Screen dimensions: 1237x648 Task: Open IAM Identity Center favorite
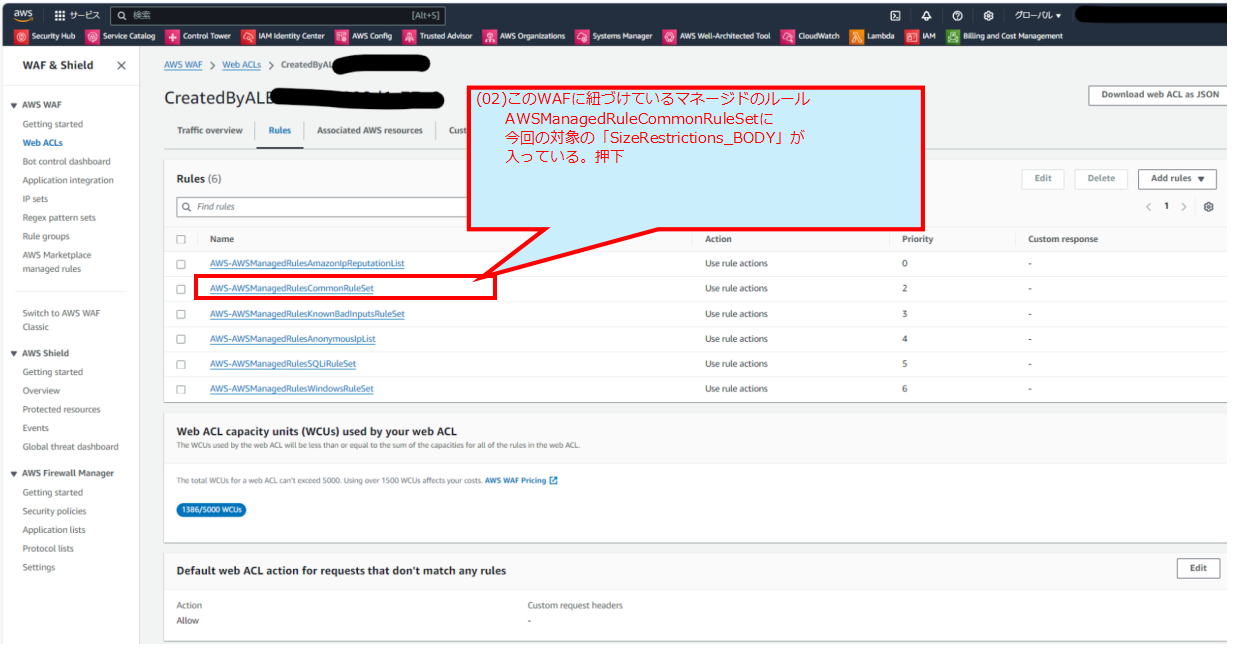click(x=284, y=36)
